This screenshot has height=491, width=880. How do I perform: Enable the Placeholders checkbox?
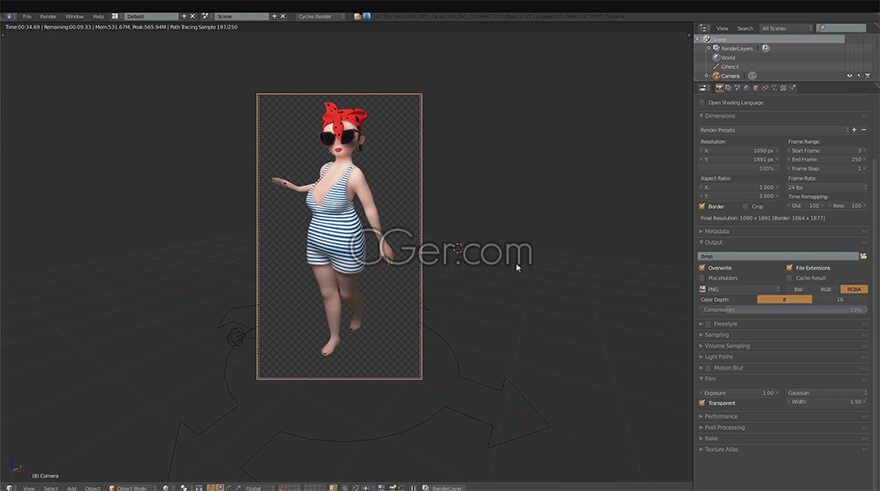pos(702,278)
